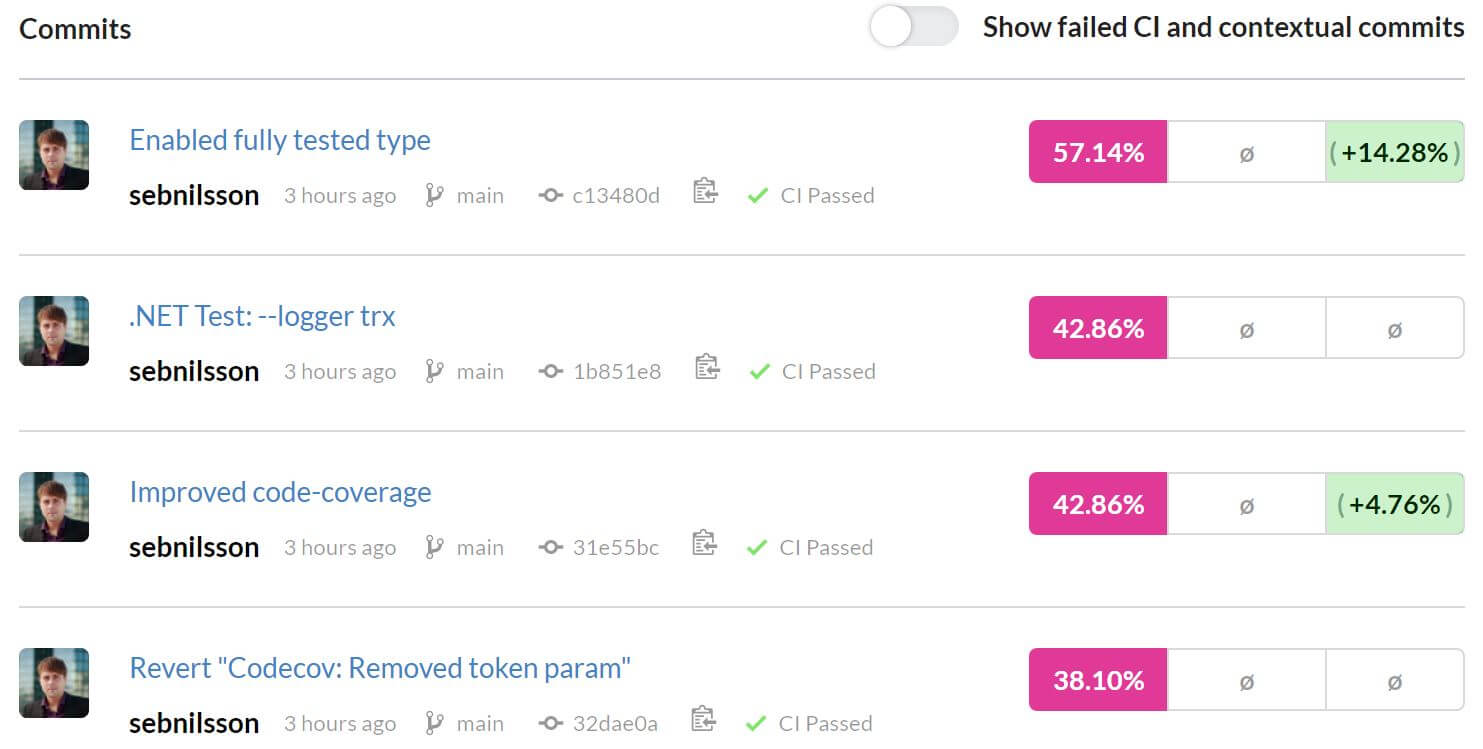Viewport: 1483px width, 749px height.
Task: Click the +4.76% coverage change badge
Action: pos(1395,504)
